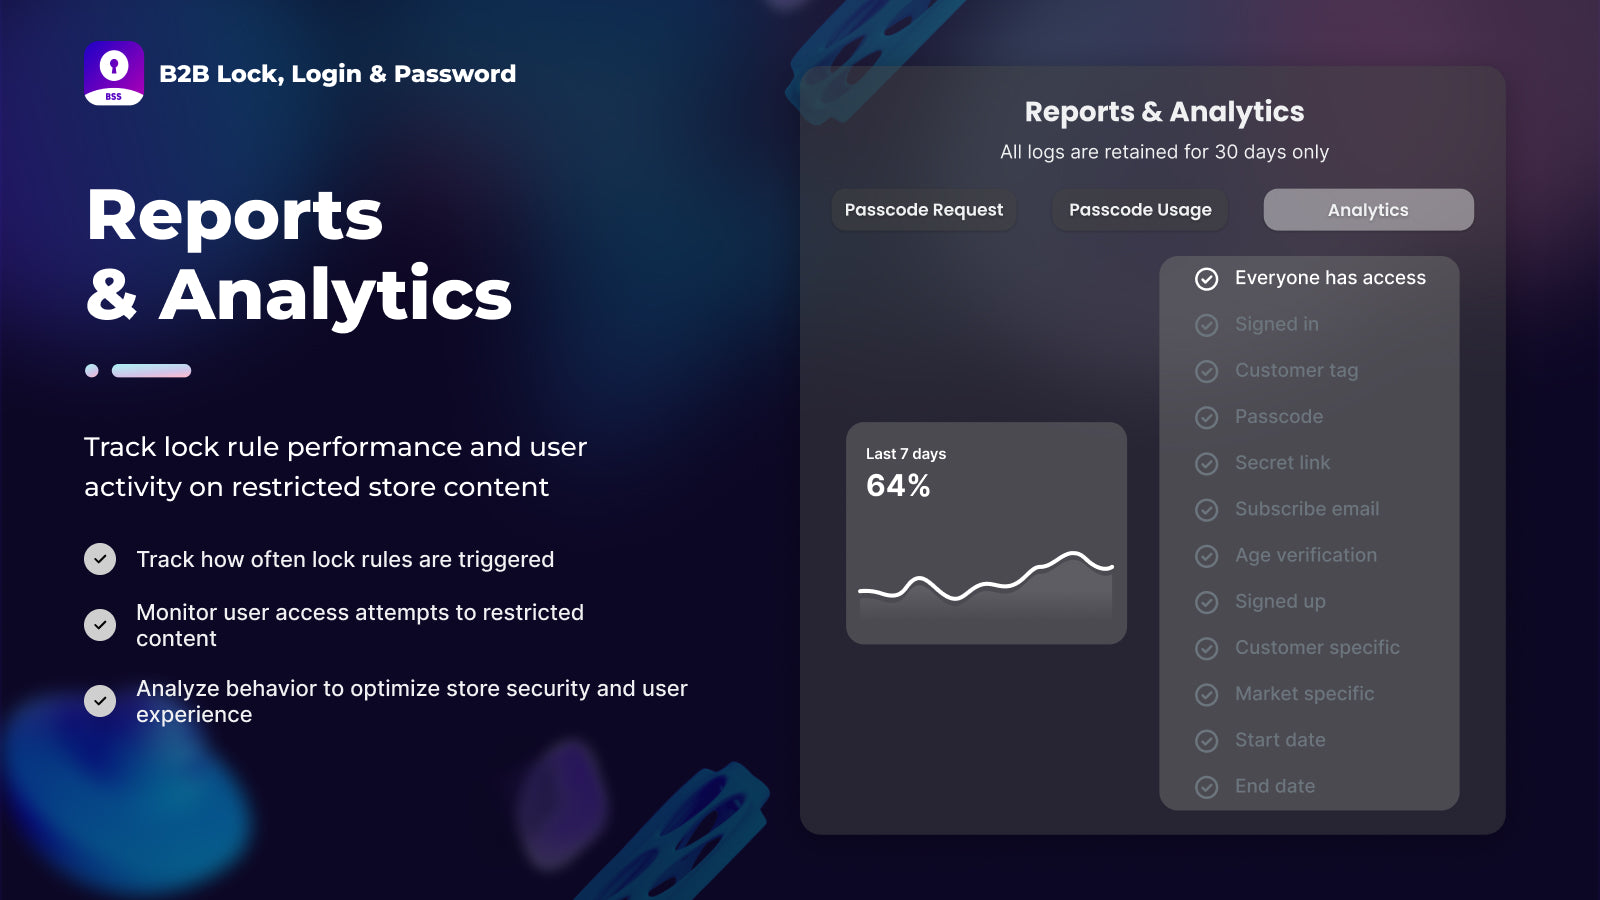Viewport: 1600px width, 900px height.
Task: Switch to the Passcode Request tab
Action: [924, 210]
